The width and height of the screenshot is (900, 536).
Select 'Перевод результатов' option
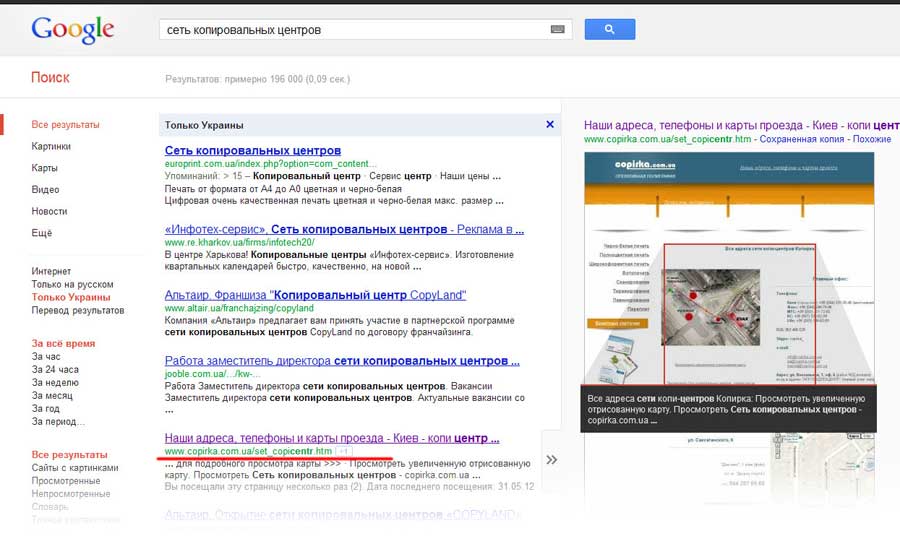click(77, 310)
